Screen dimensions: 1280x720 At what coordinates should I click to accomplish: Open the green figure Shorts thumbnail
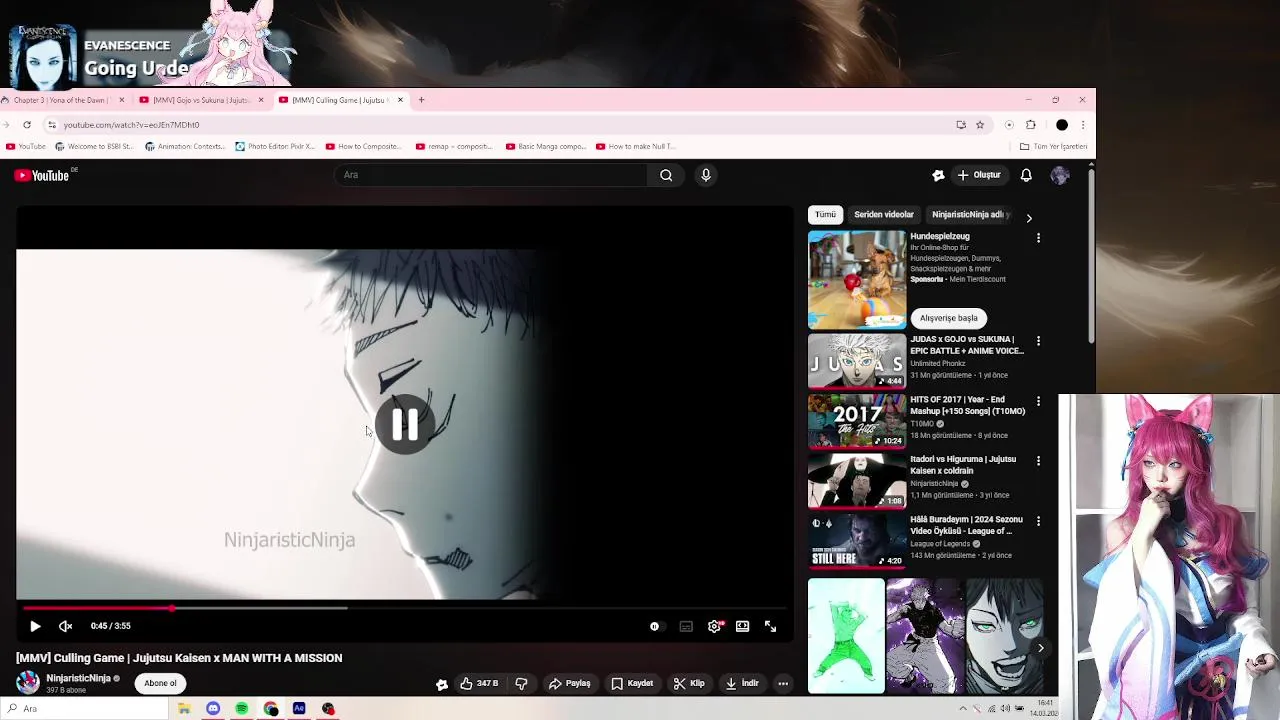pos(846,636)
